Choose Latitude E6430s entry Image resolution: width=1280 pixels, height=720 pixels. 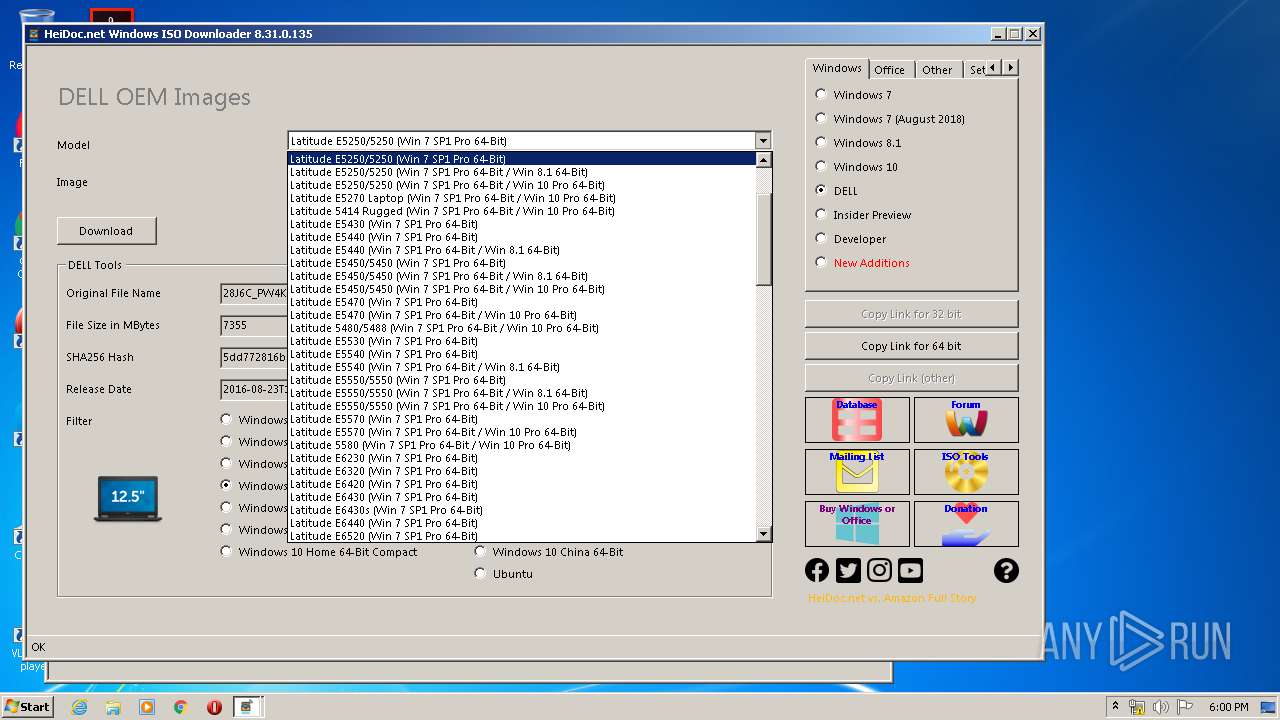click(x=521, y=510)
